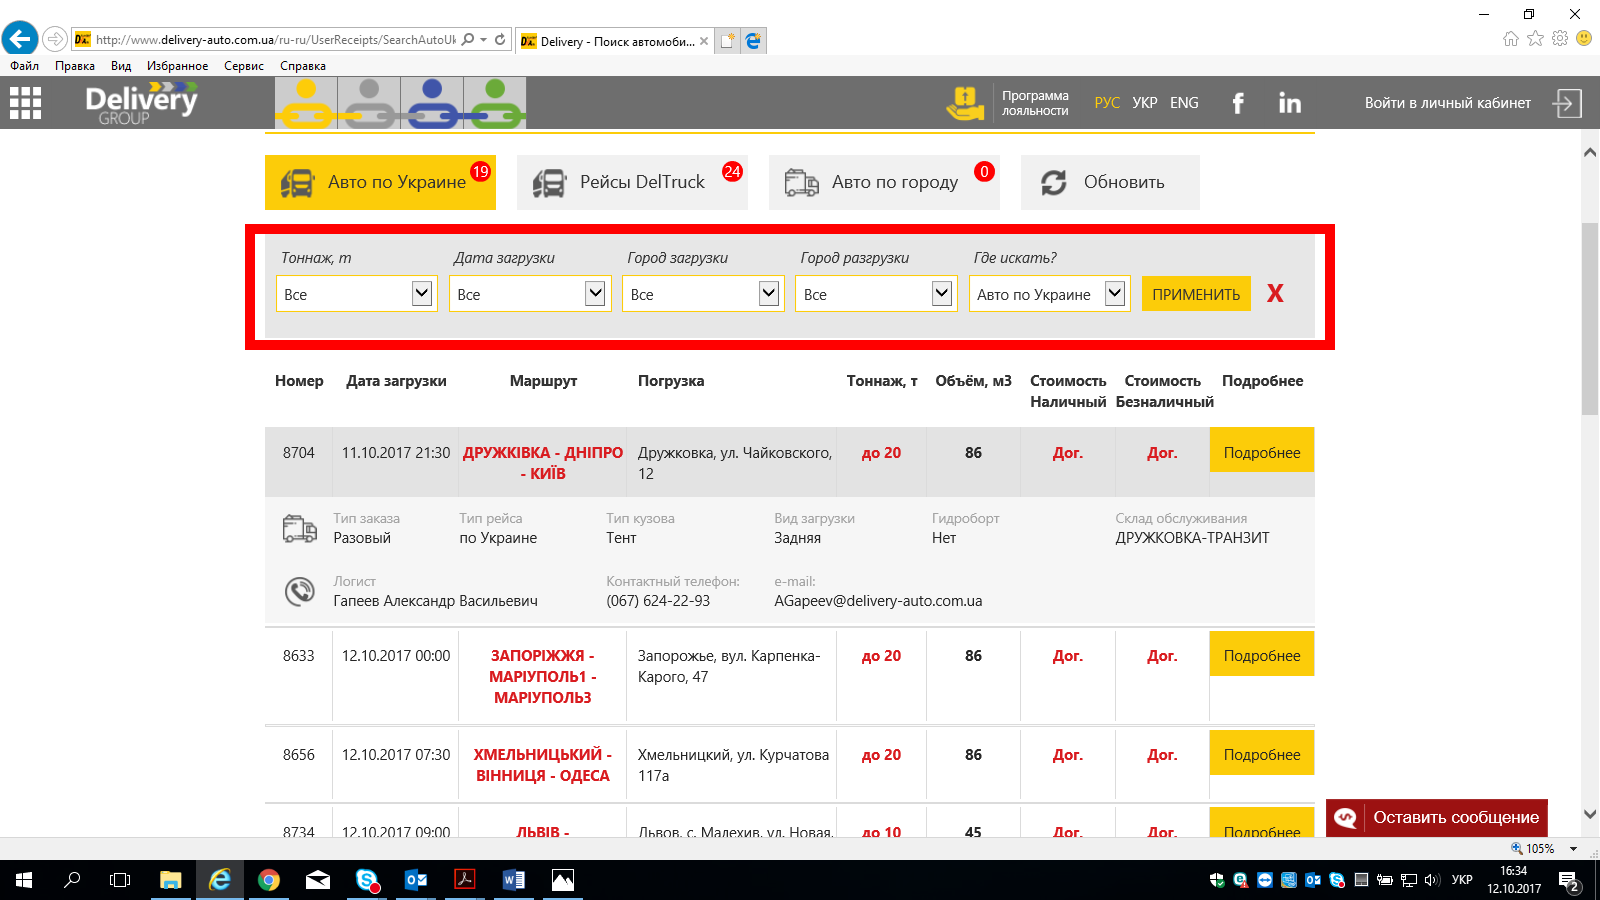Click the УКР keyboard language indicator
The image size is (1600, 900).
point(1462,880)
